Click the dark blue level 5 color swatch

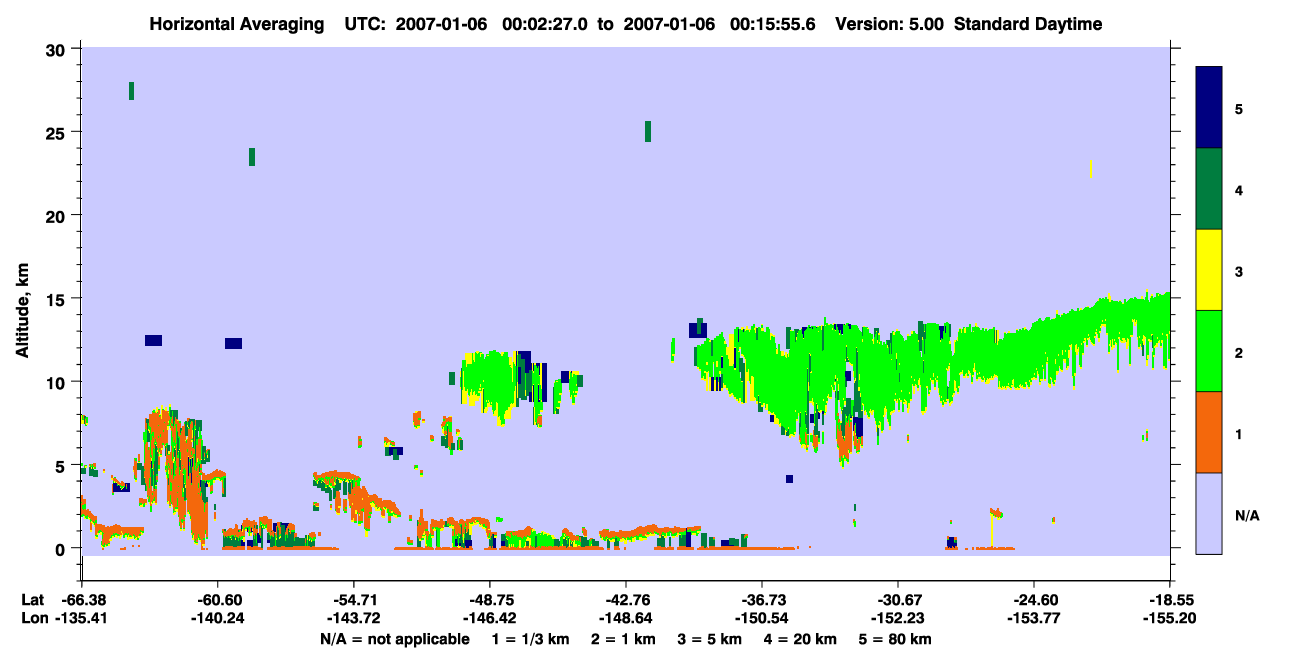point(1209,108)
